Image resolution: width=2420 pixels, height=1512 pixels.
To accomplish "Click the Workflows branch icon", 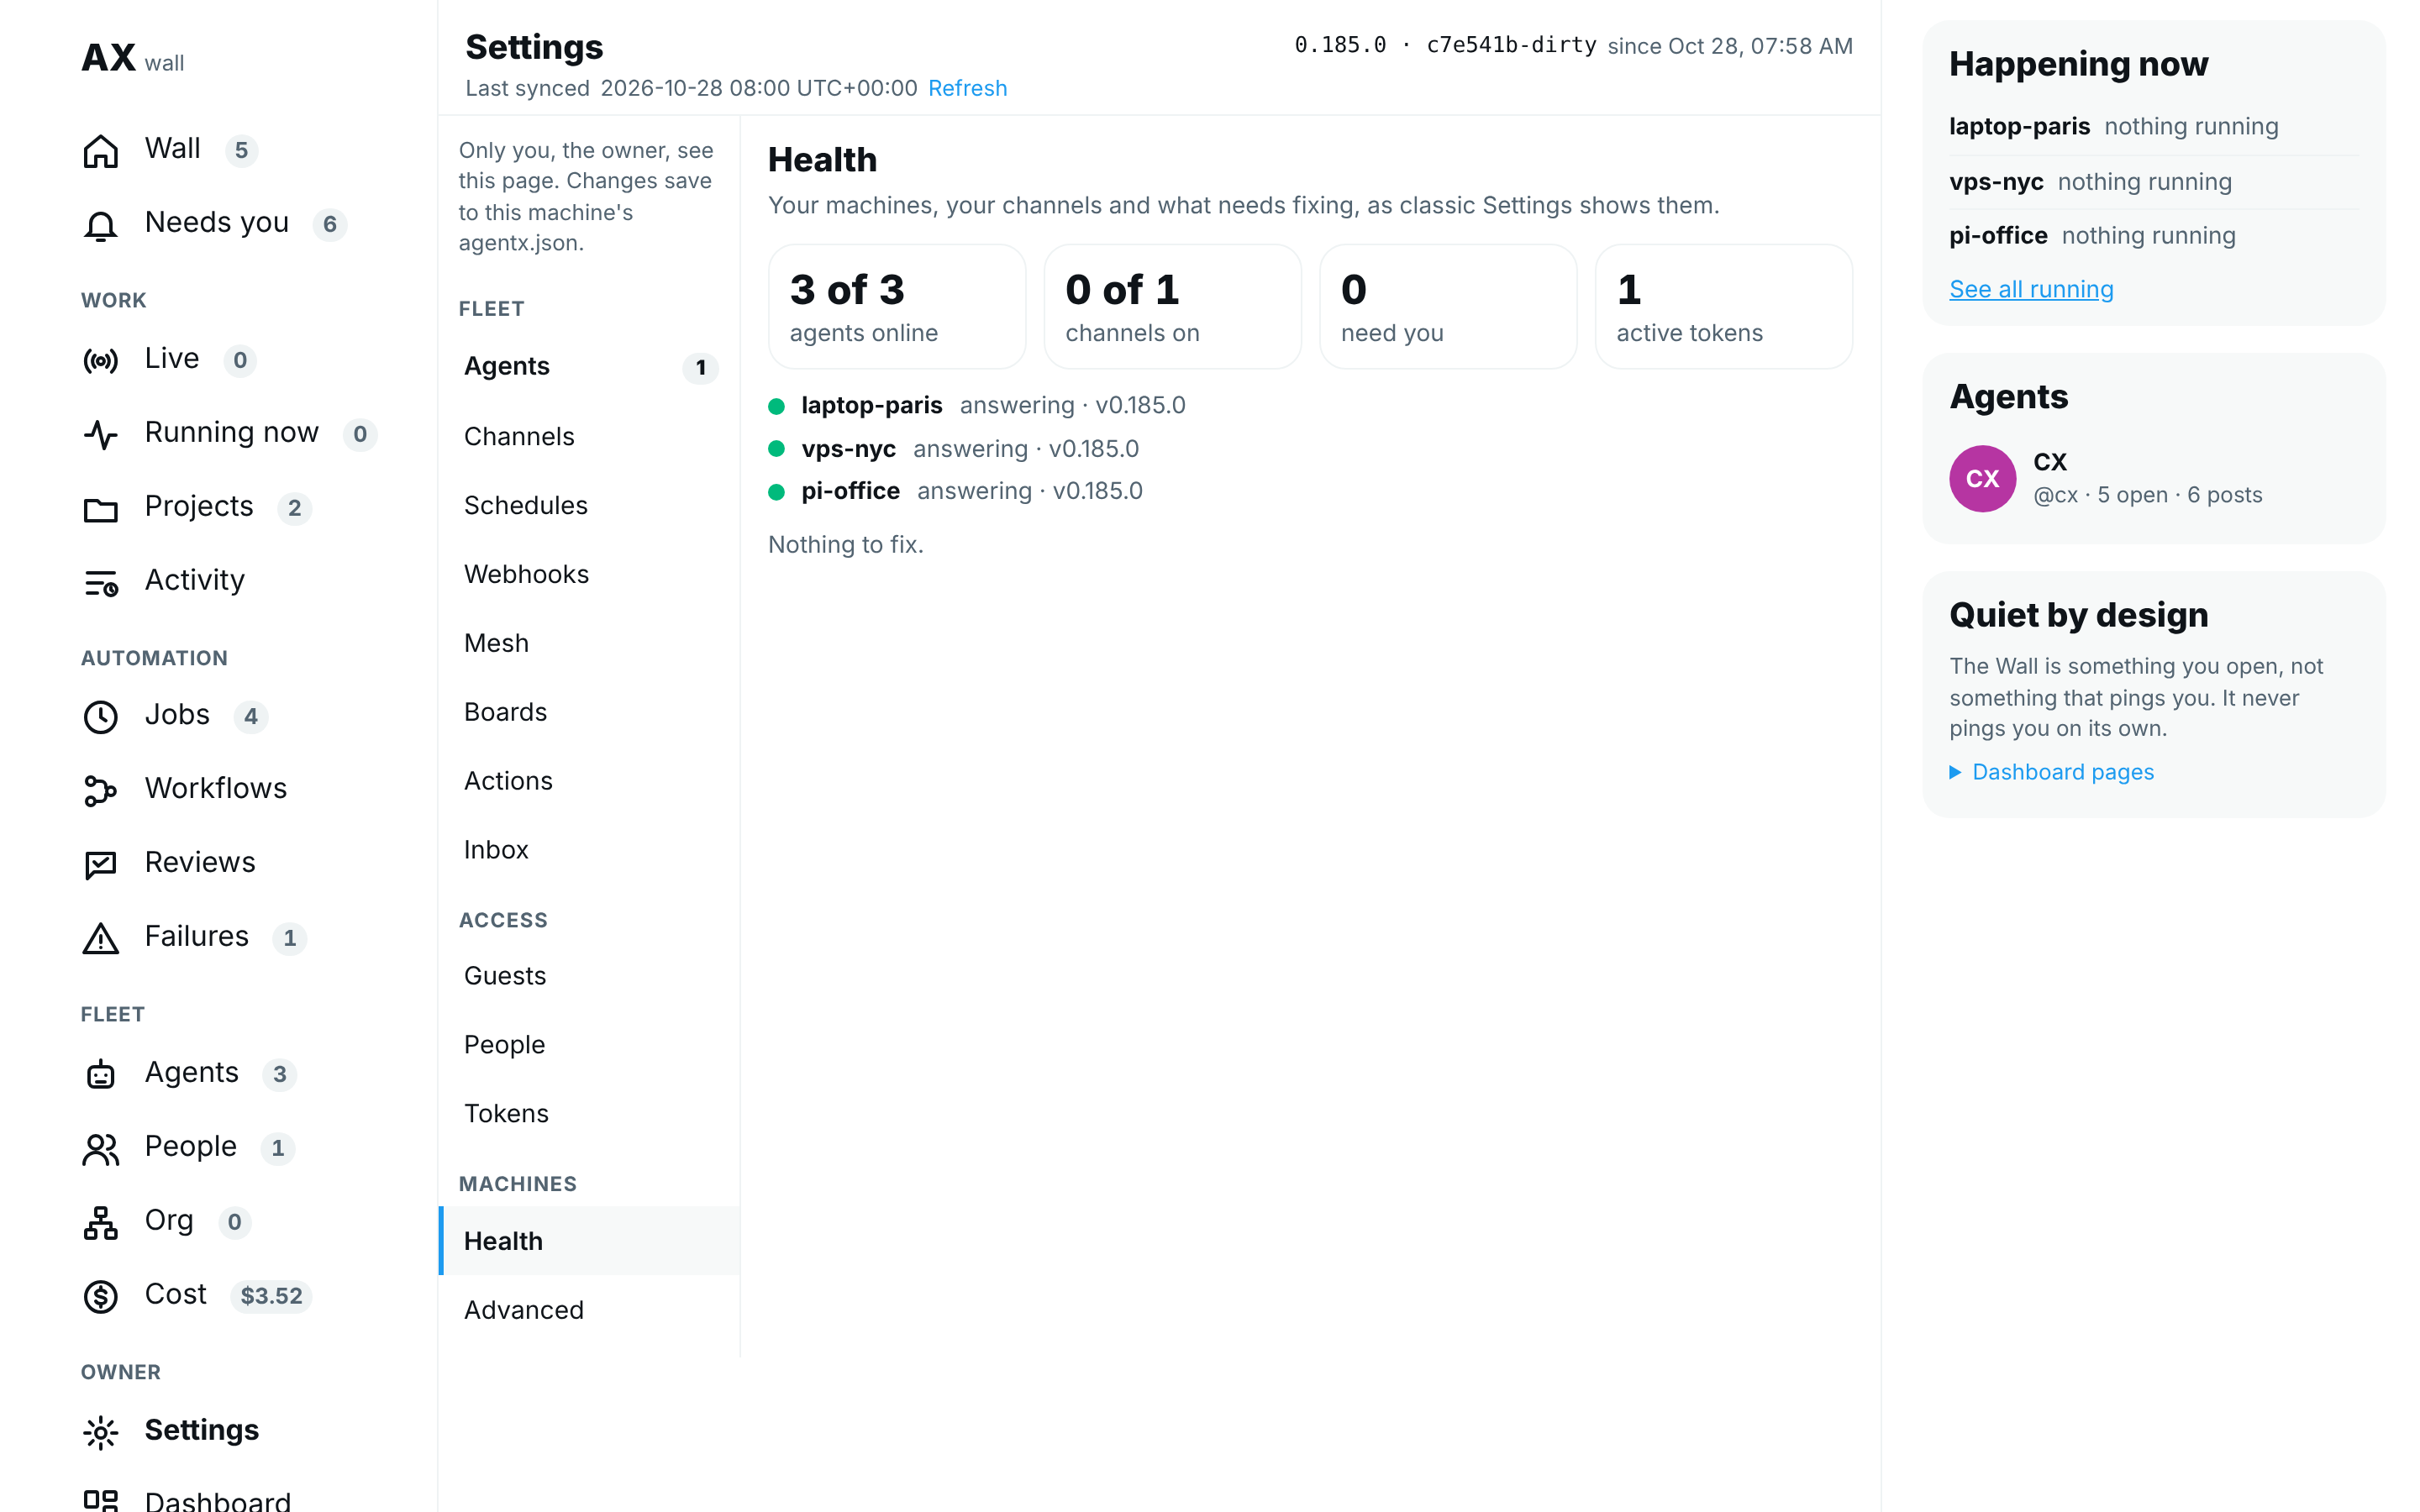I will point(101,790).
